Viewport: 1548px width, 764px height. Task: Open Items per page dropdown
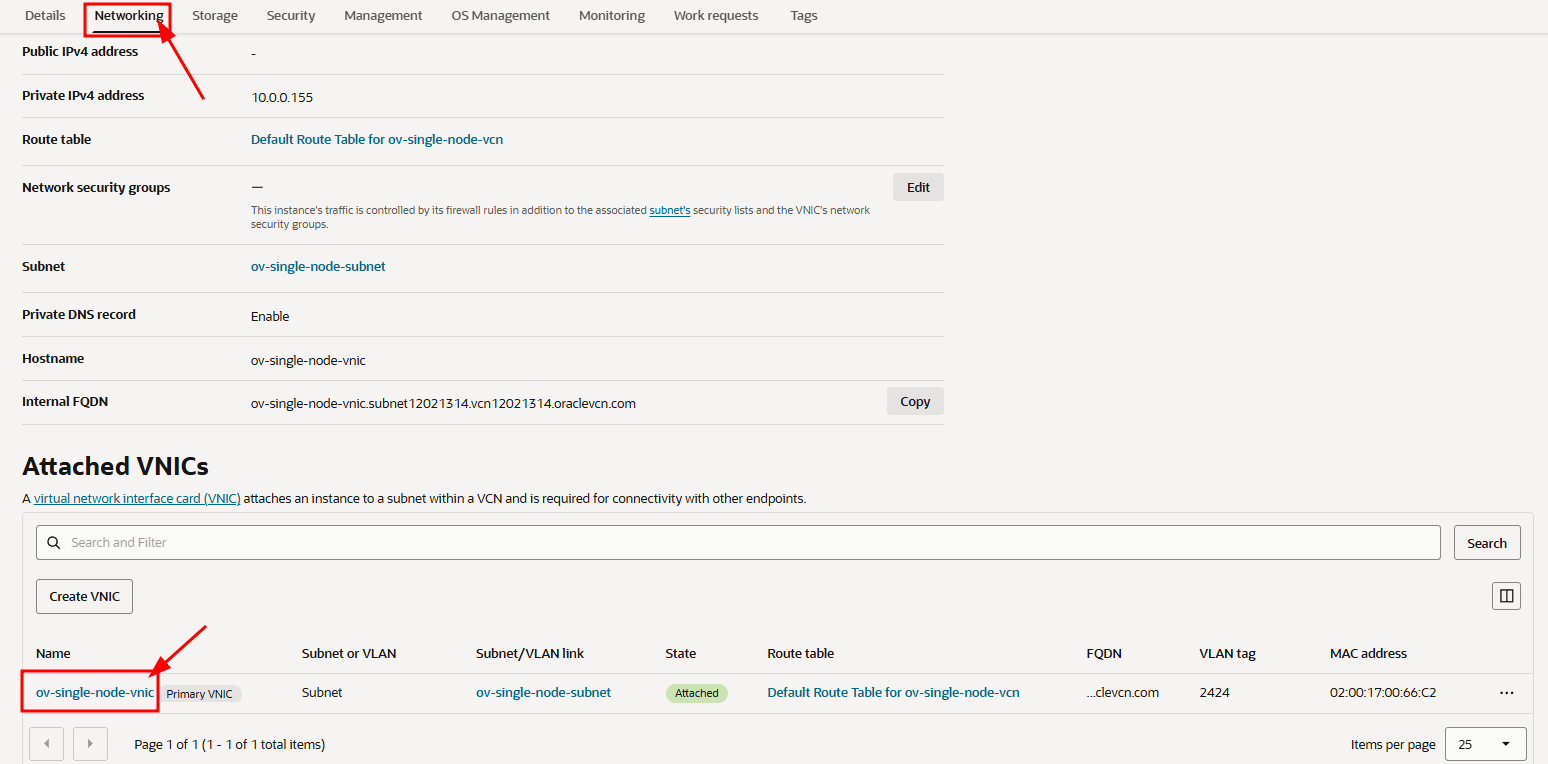coord(1485,744)
